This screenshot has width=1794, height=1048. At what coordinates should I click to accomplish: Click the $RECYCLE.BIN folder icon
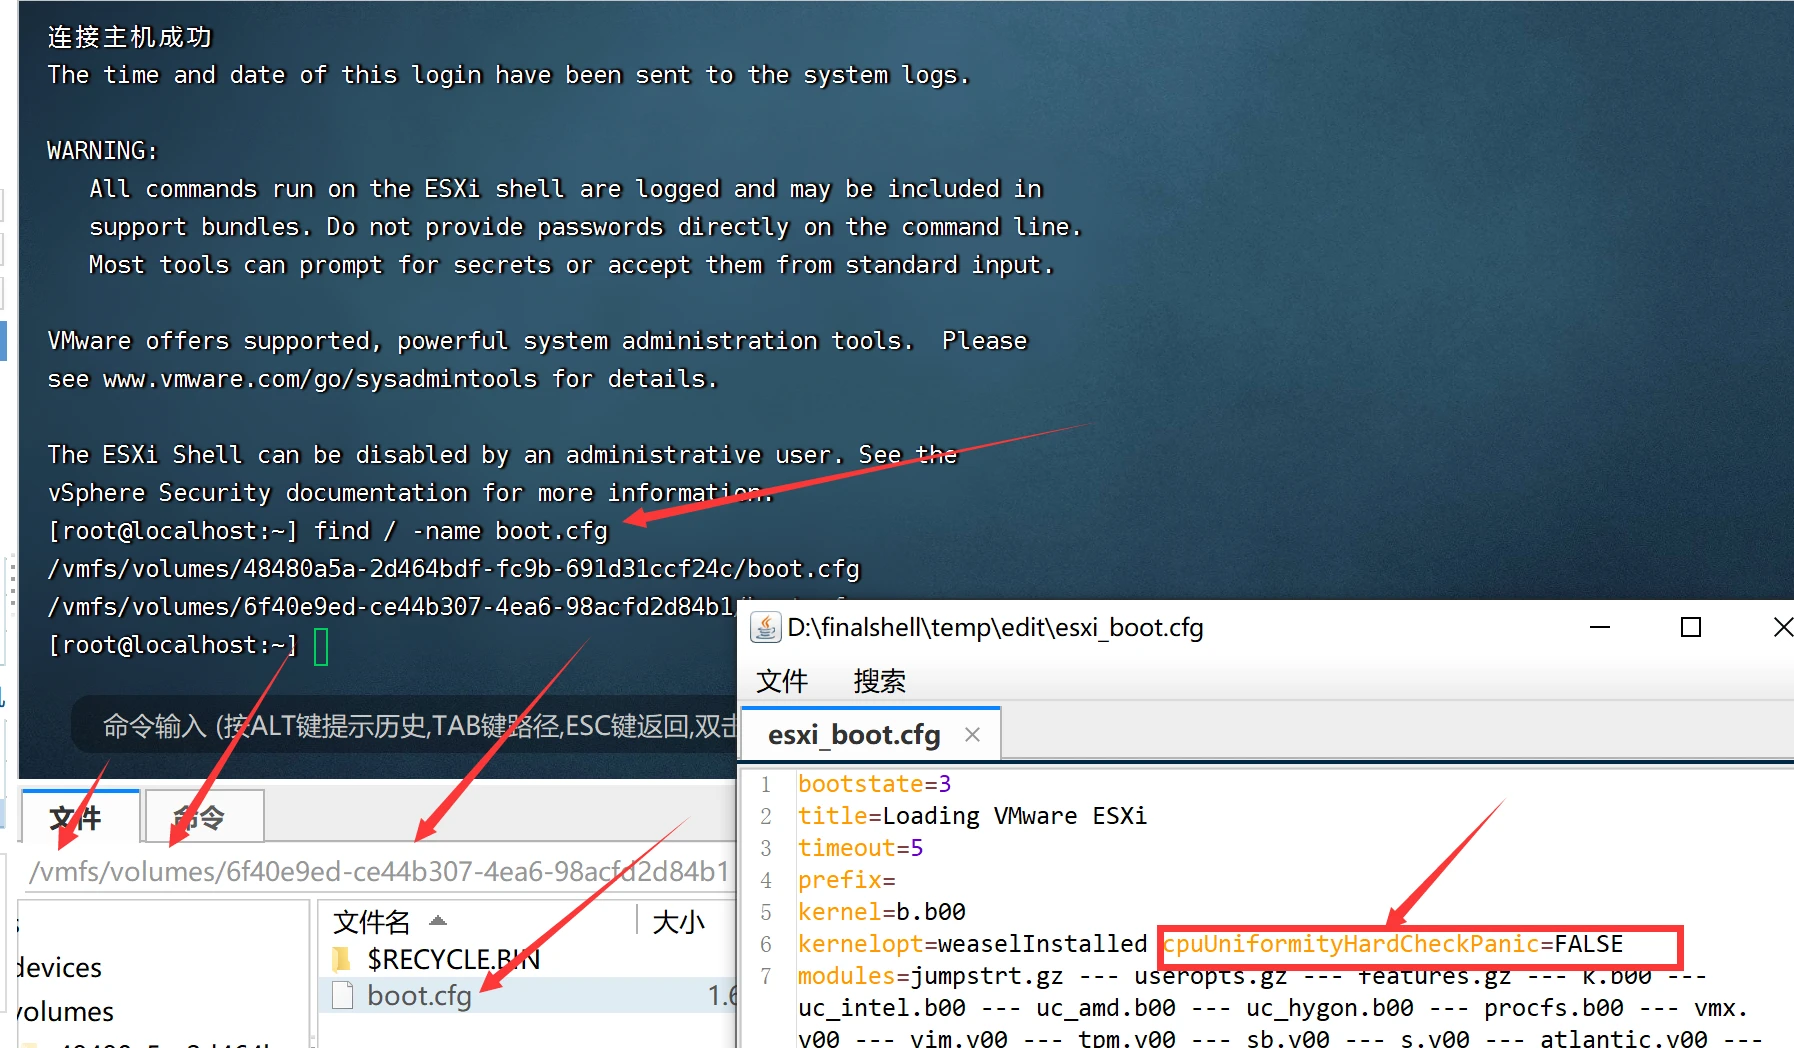coord(342,959)
